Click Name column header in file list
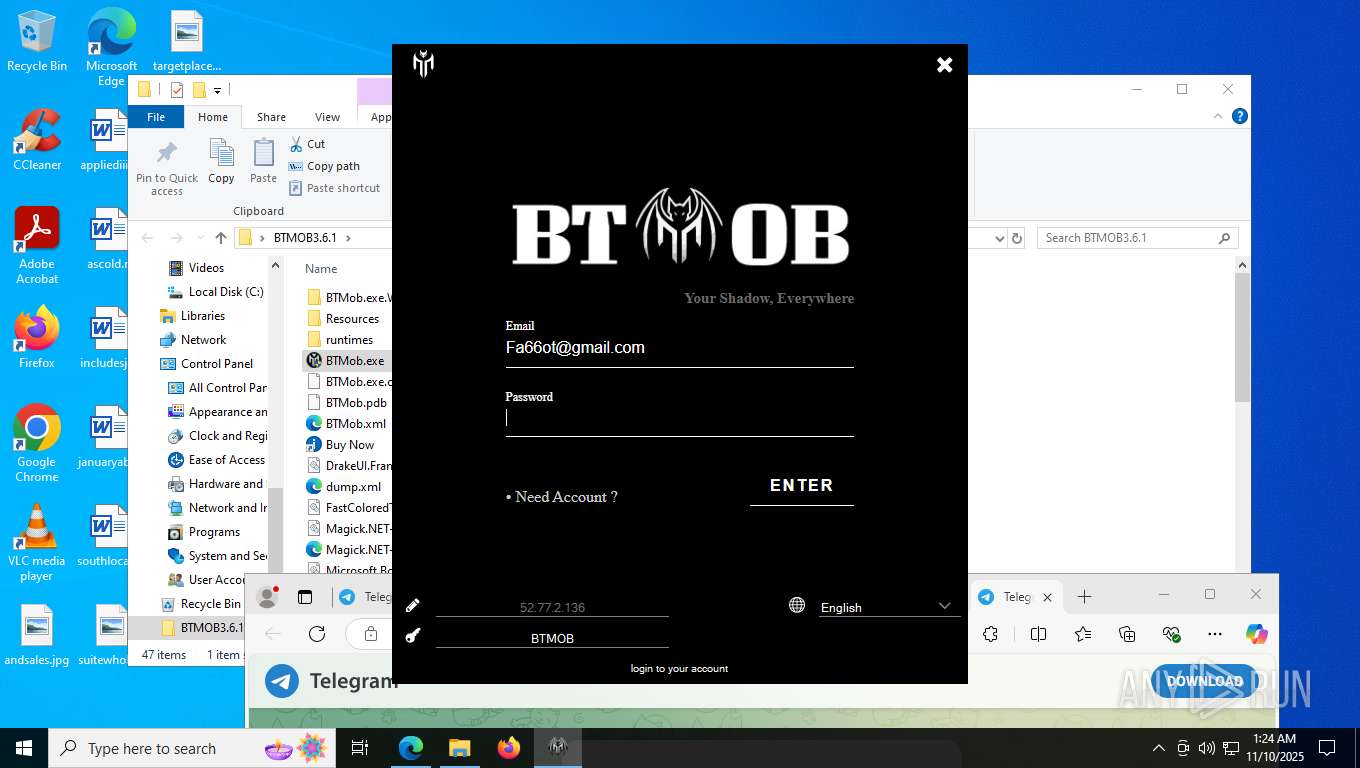The height and width of the screenshot is (768, 1360). (x=321, y=269)
